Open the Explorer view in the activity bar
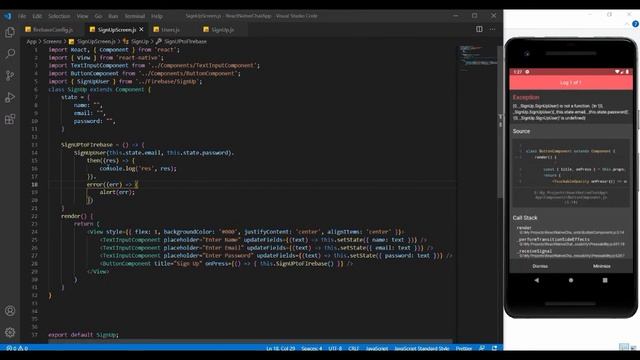Viewport: 640px width, 360px height. point(10,32)
